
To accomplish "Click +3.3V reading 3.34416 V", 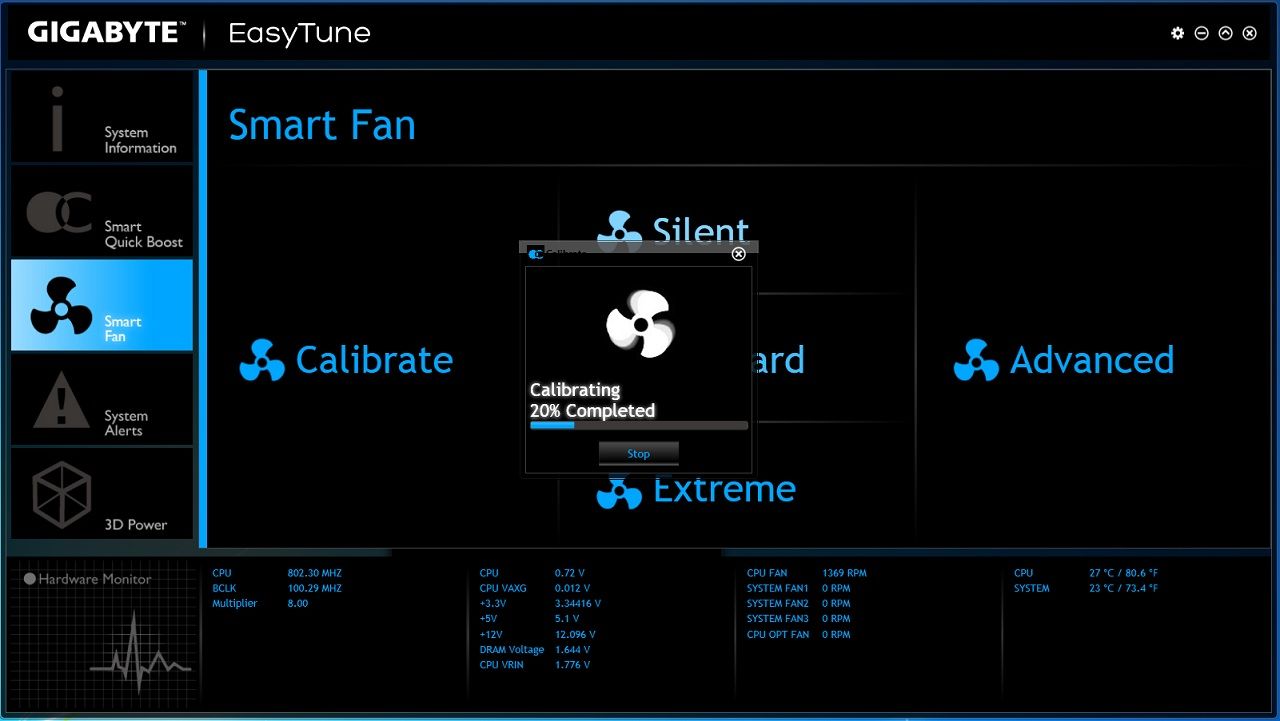I will (578, 603).
